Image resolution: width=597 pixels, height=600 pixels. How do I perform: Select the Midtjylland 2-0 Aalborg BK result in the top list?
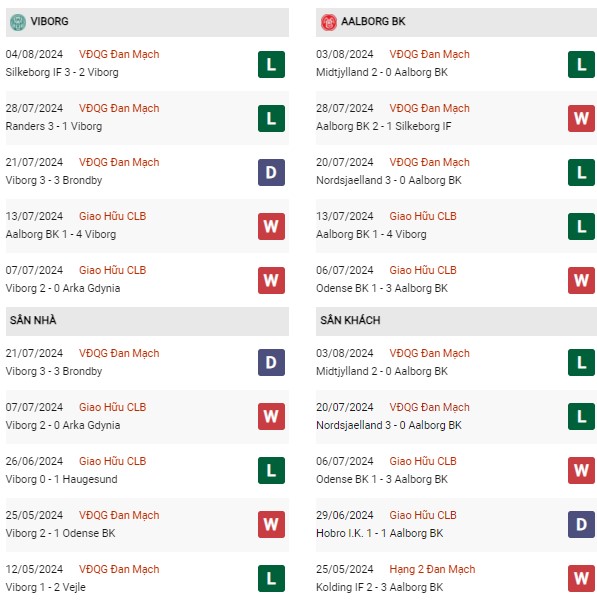click(x=382, y=72)
